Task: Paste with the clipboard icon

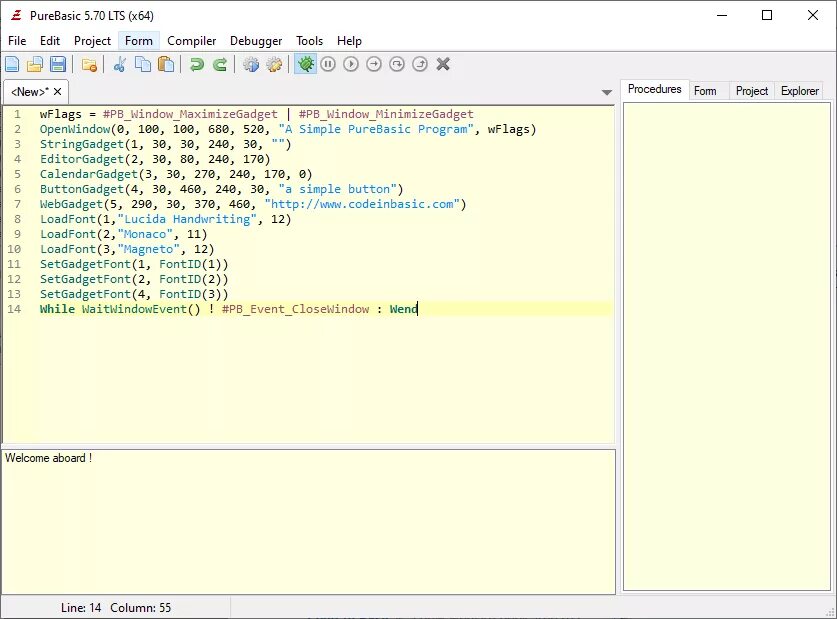Action: tap(166, 65)
